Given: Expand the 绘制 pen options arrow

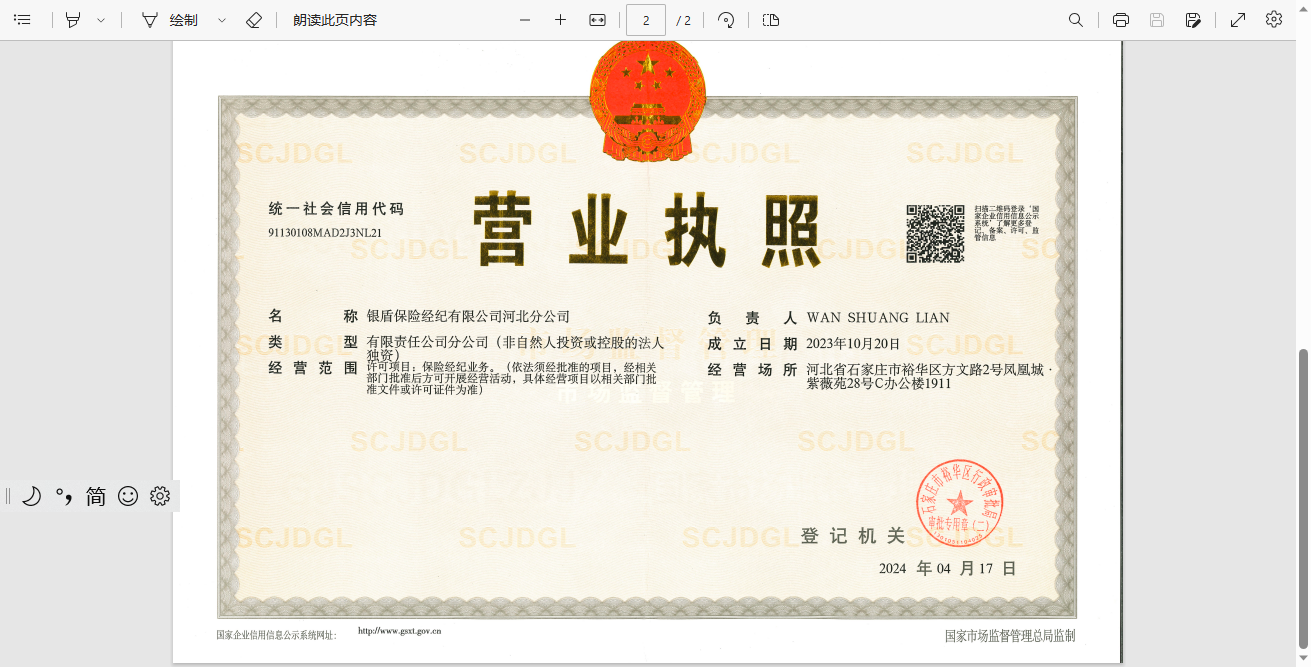Looking at the screenshot, I should pyautogui.click(x=222, y=20).
